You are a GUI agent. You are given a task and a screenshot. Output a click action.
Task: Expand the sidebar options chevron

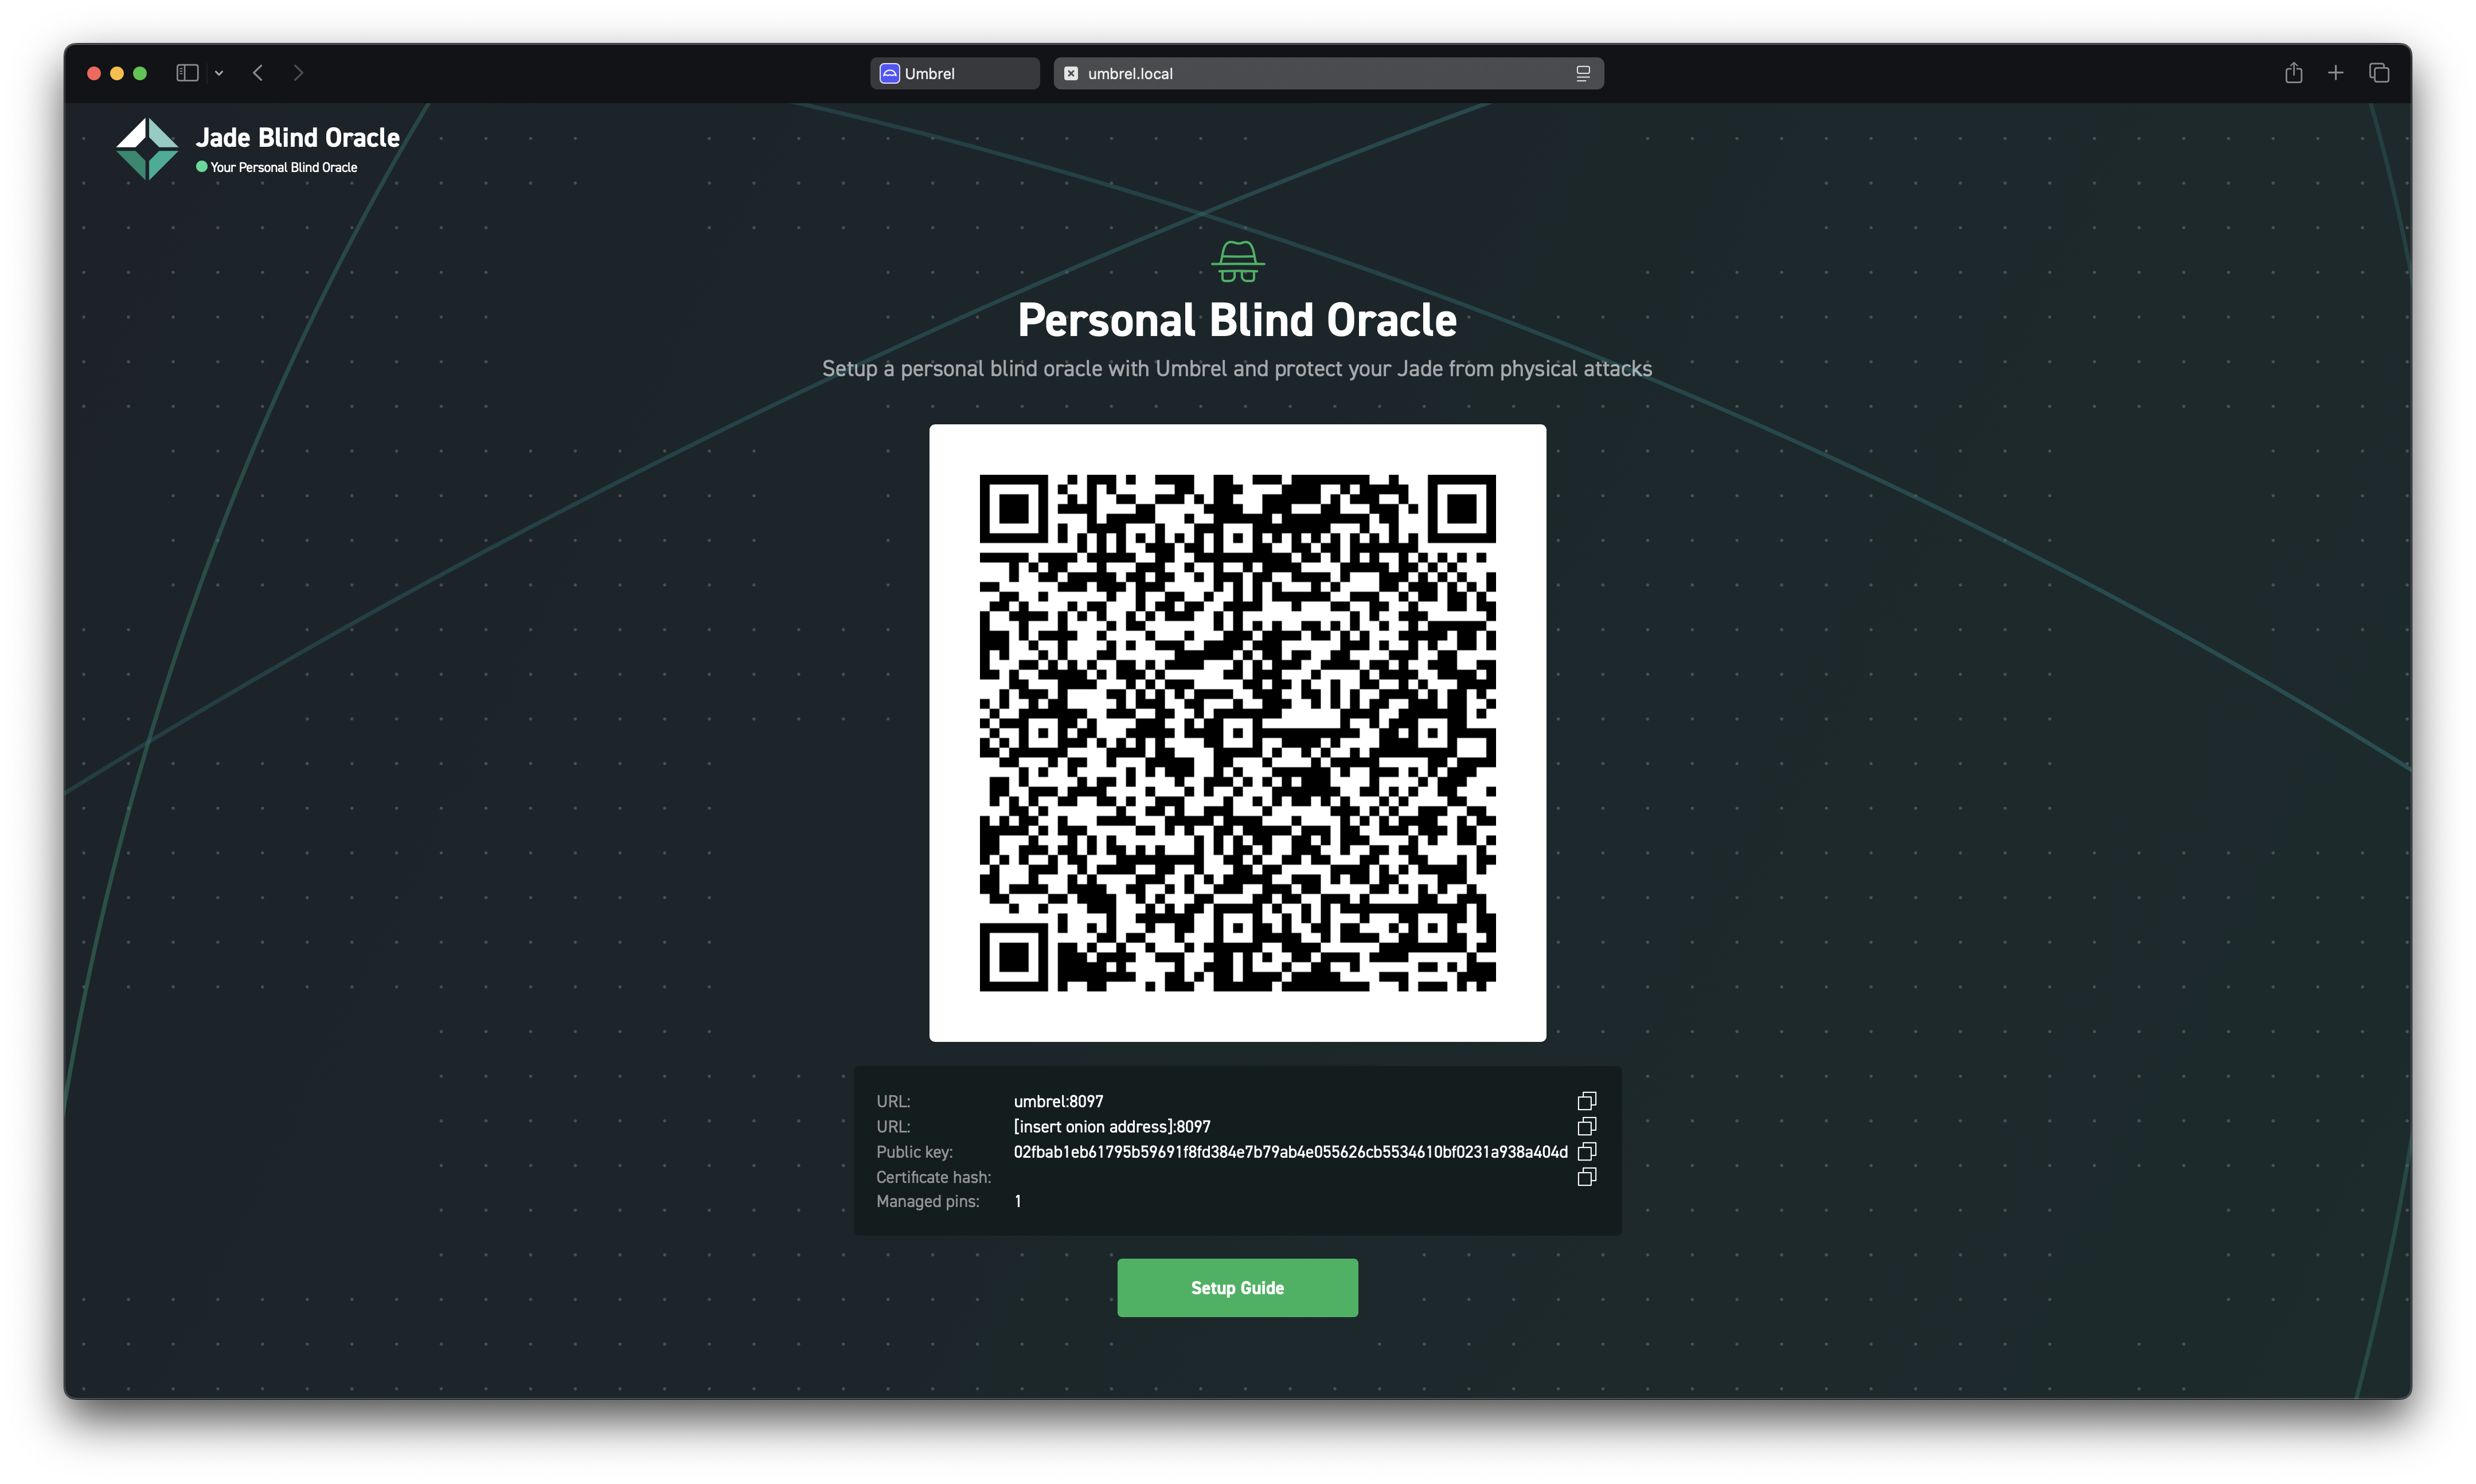[219, 73]
